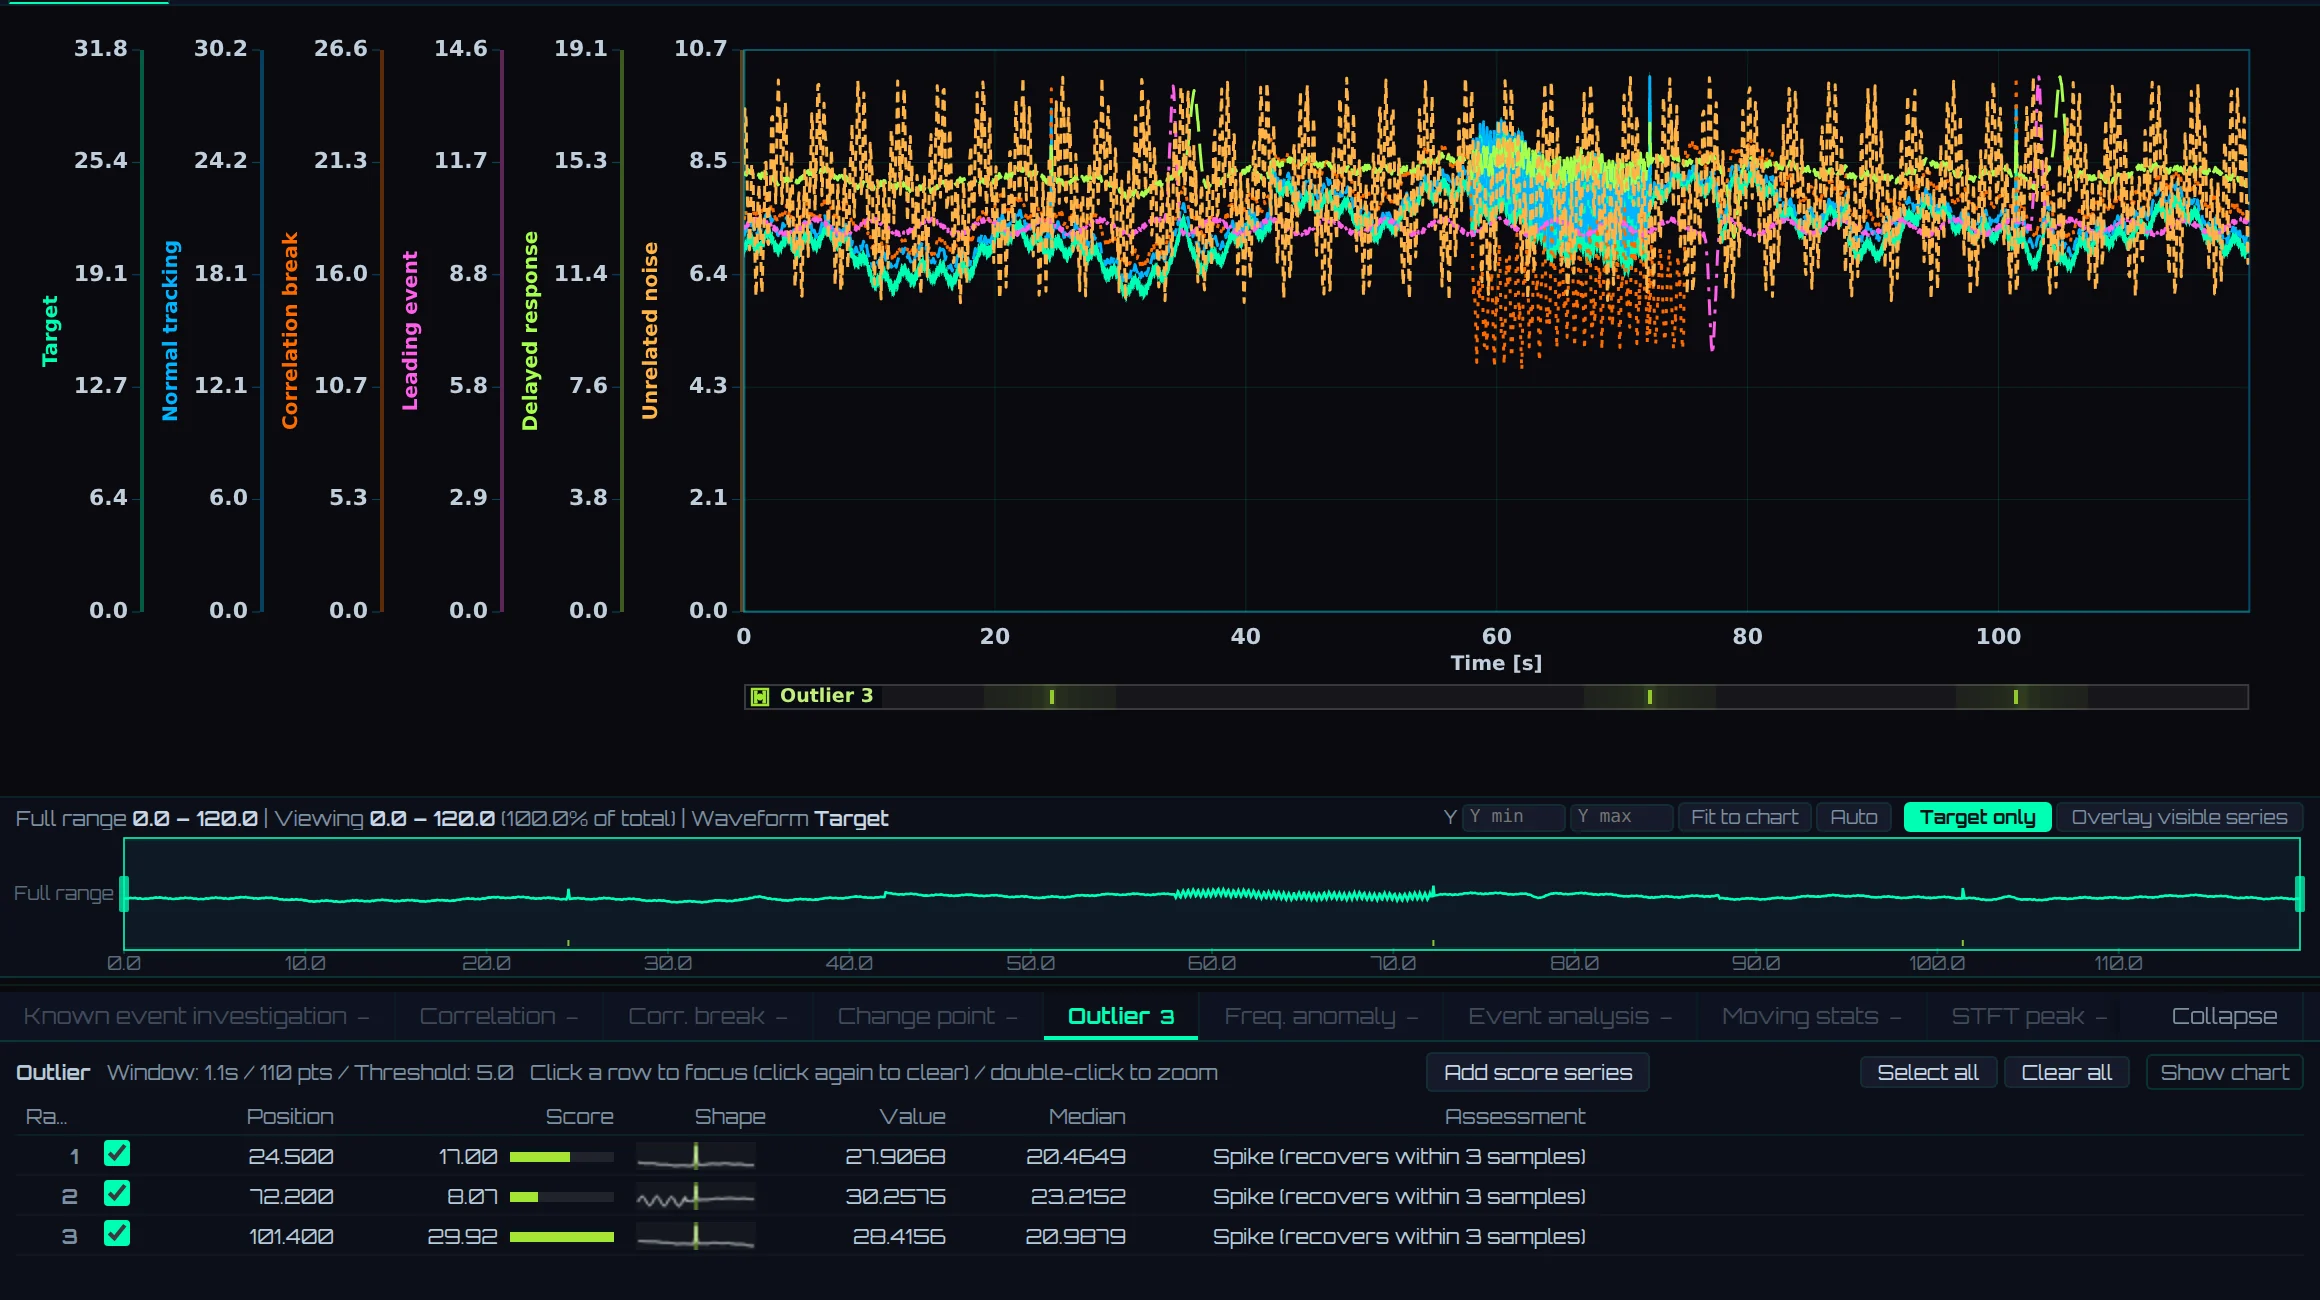The image size is (2320, 1300).
Task: Open the Change point tab
Action: coord(927,1016)
